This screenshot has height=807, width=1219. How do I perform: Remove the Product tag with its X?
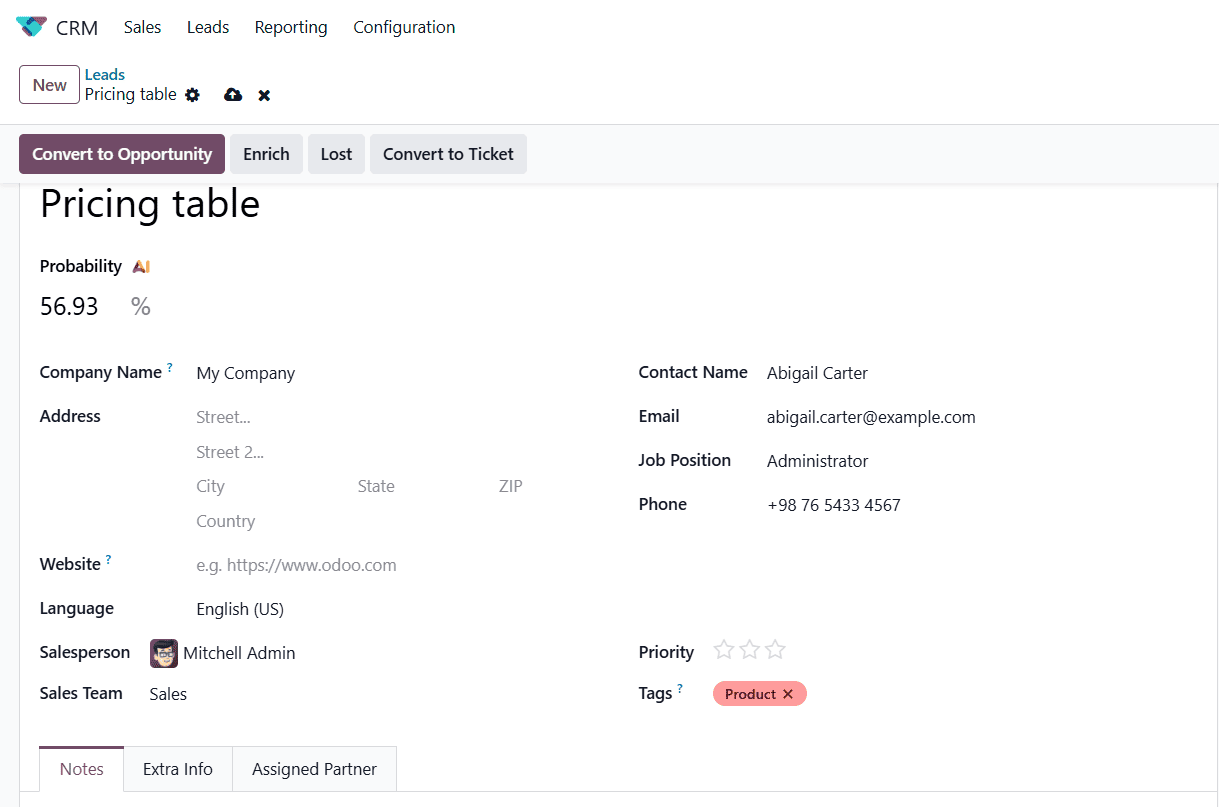pos(788,694)
